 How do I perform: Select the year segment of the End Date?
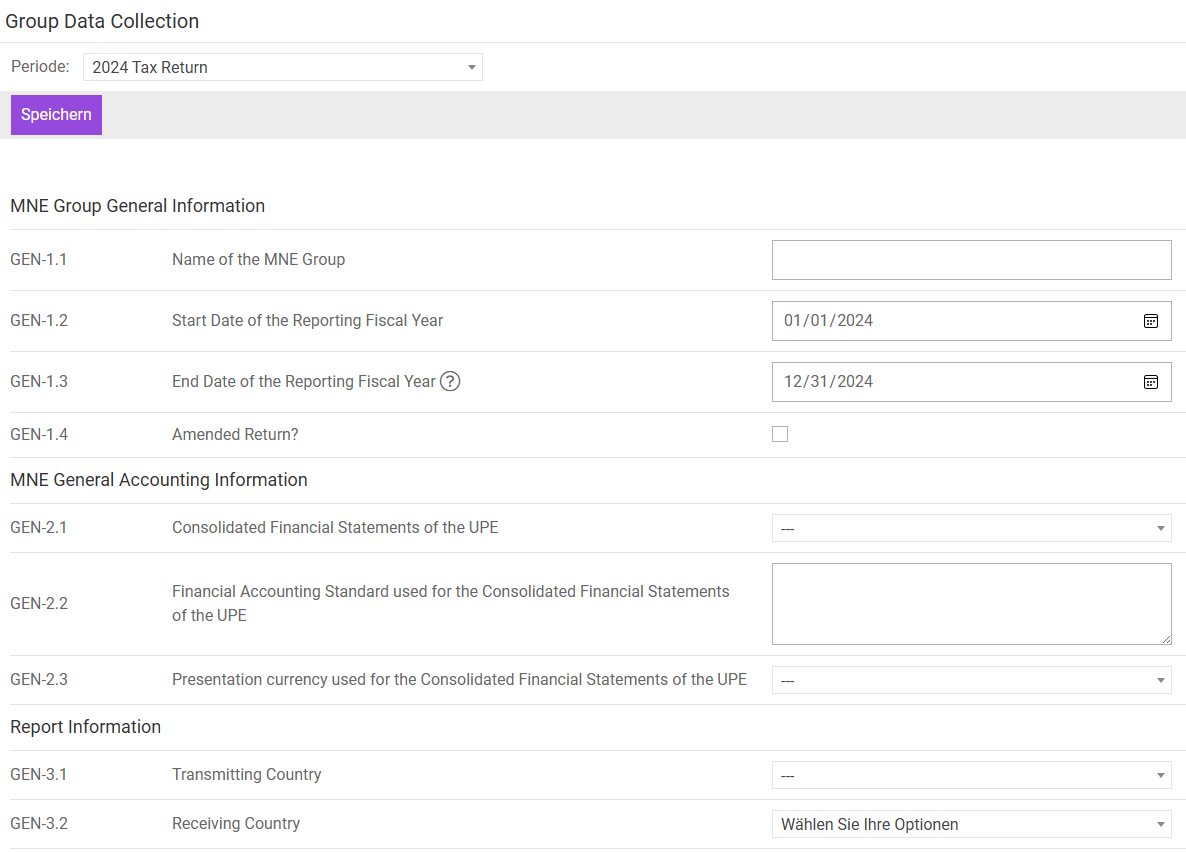[855, 382]
